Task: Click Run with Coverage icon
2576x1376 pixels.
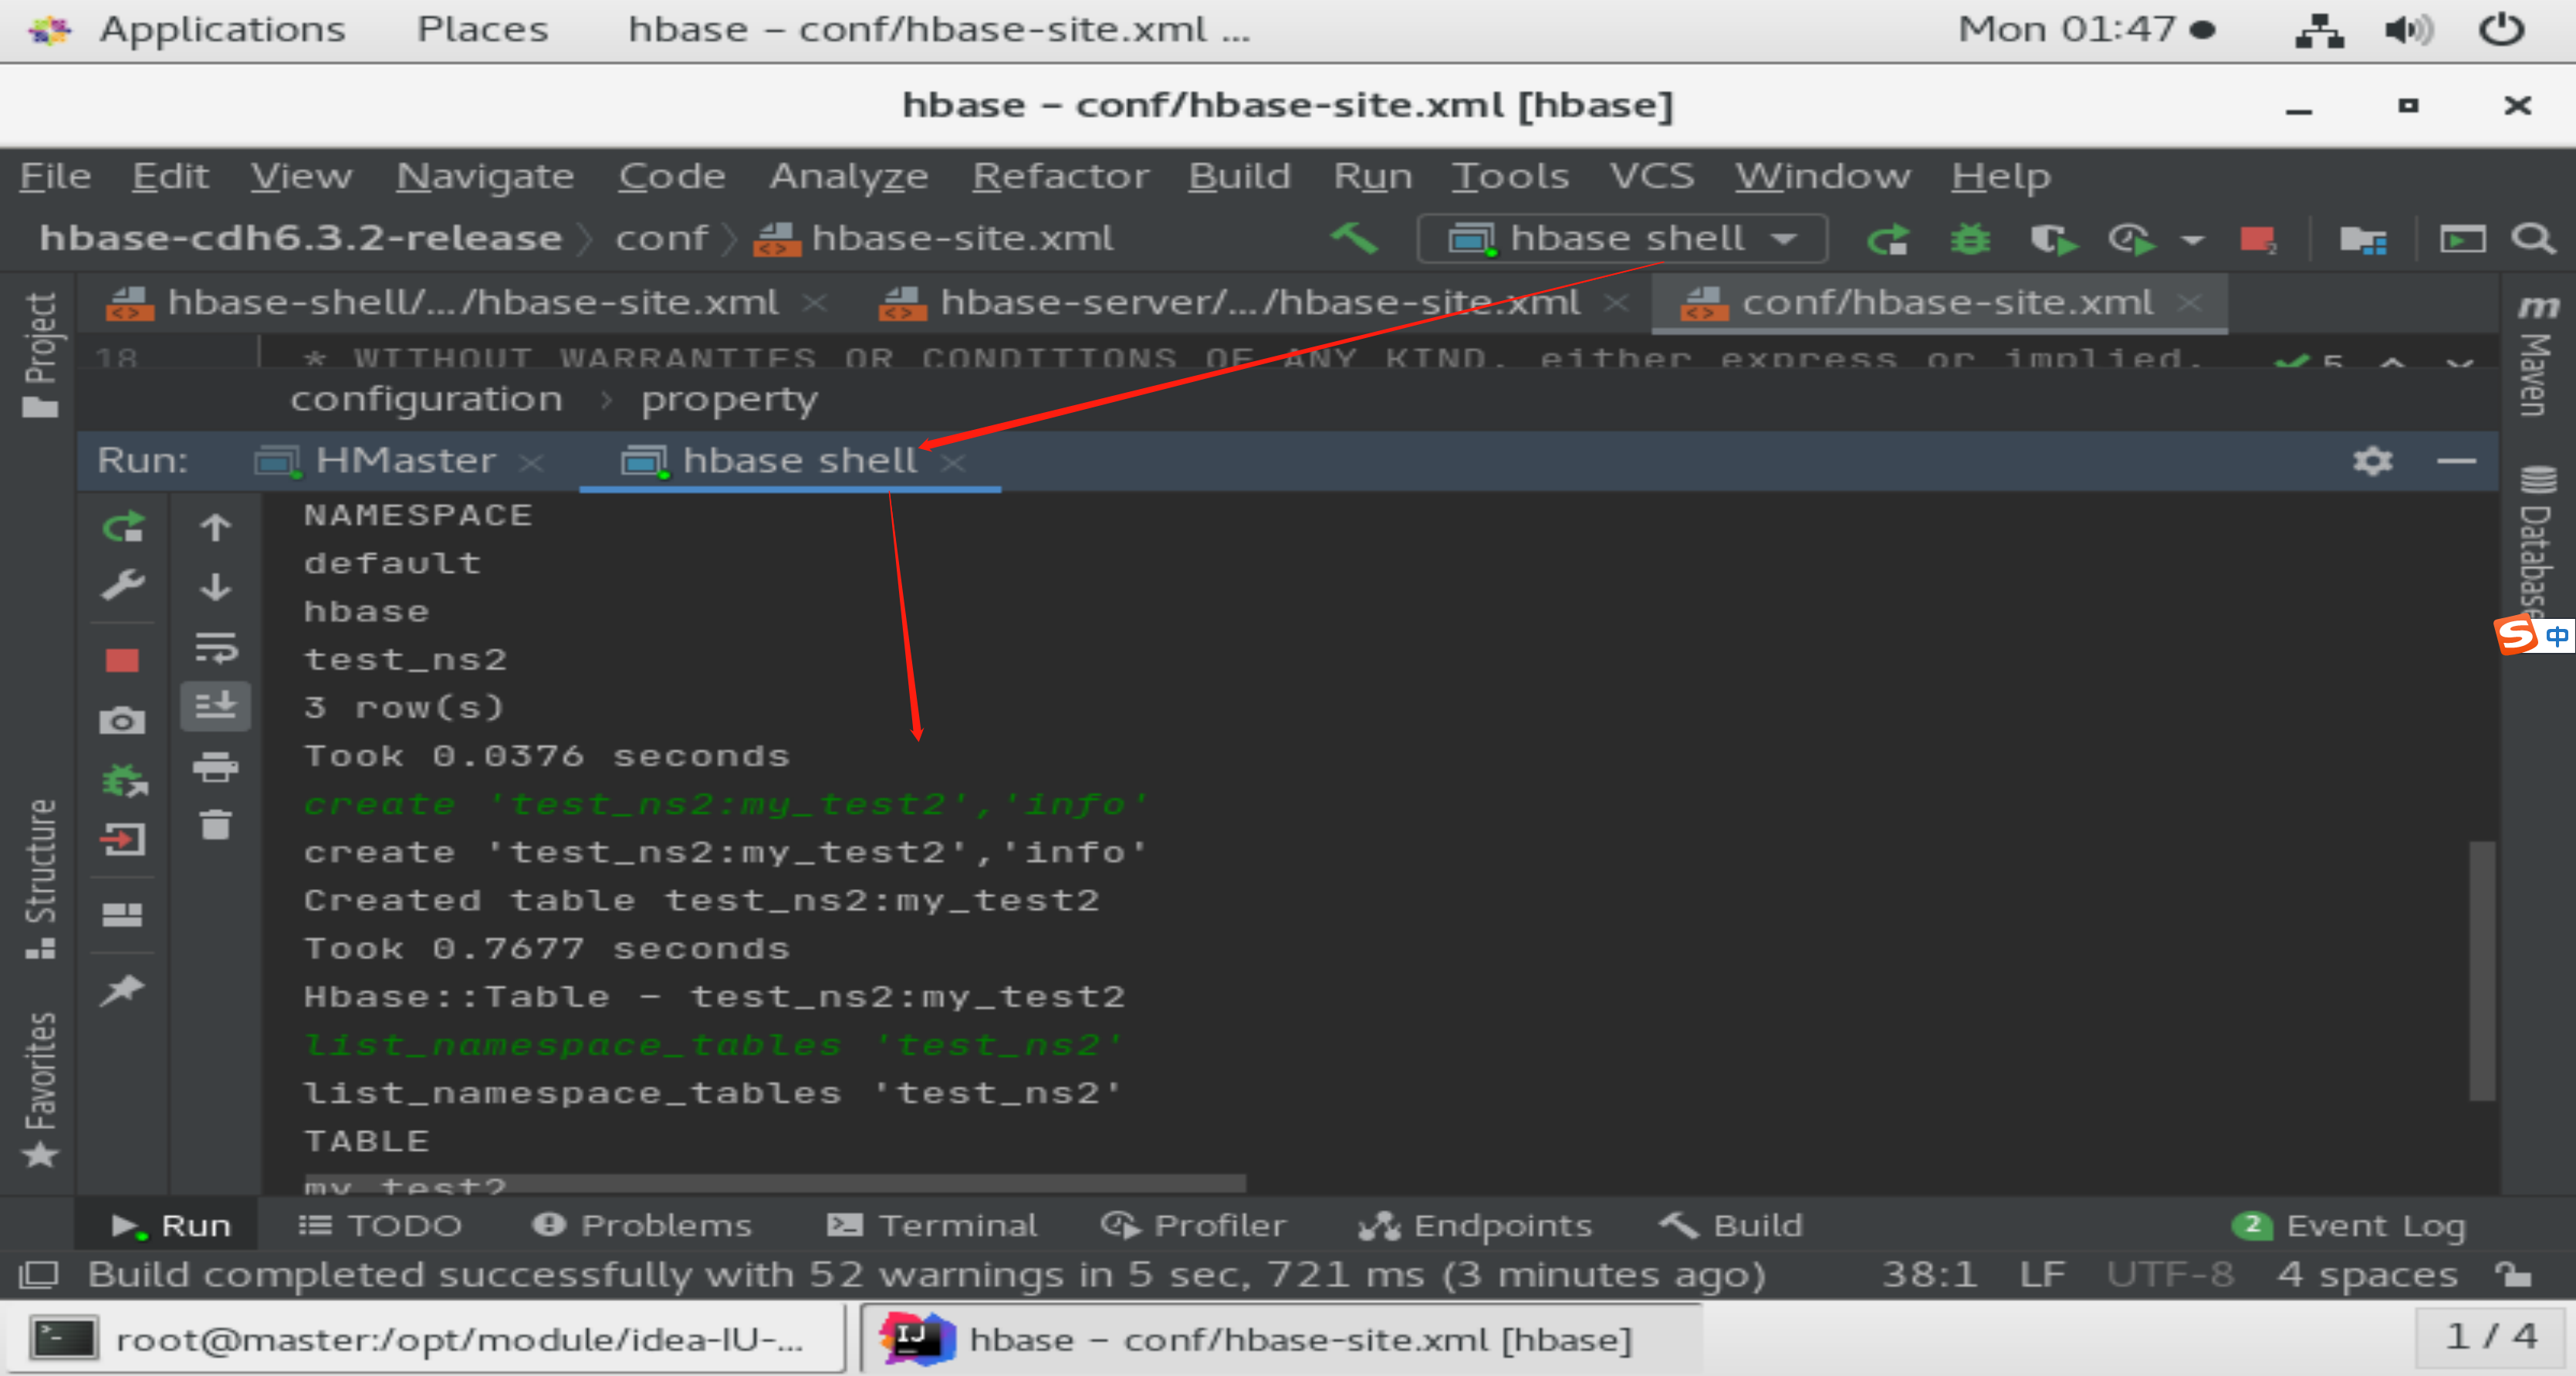Action: coord(2052,240)
